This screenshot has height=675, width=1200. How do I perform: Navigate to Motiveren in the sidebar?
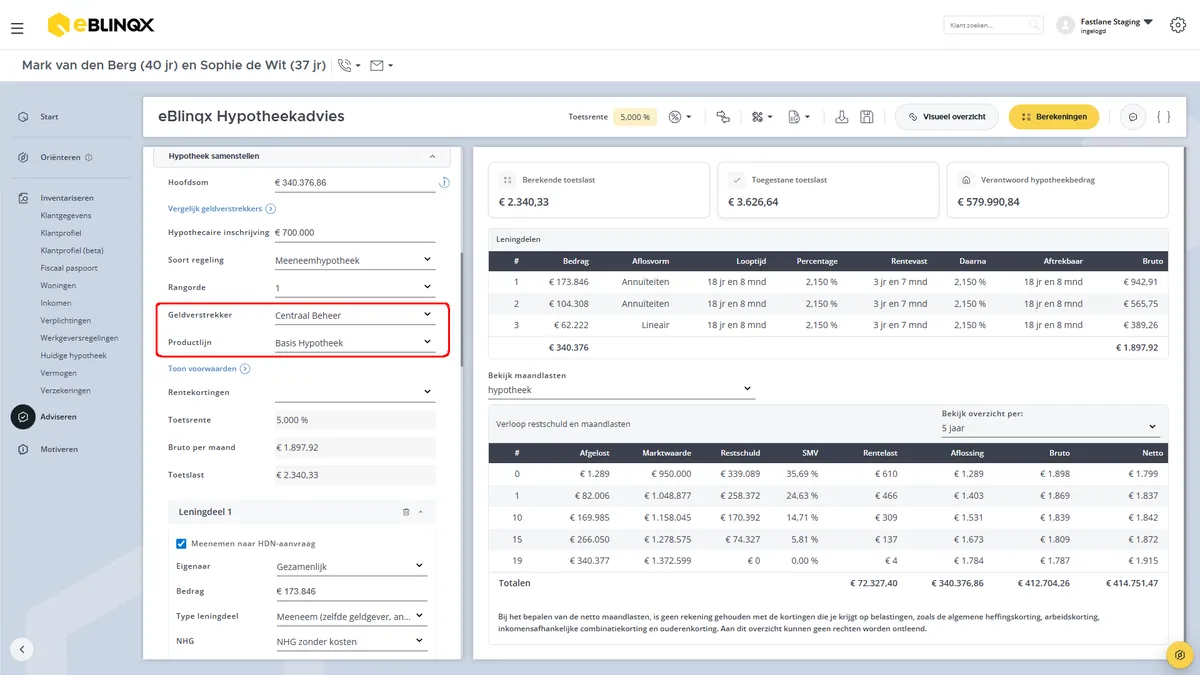[58, 450]
